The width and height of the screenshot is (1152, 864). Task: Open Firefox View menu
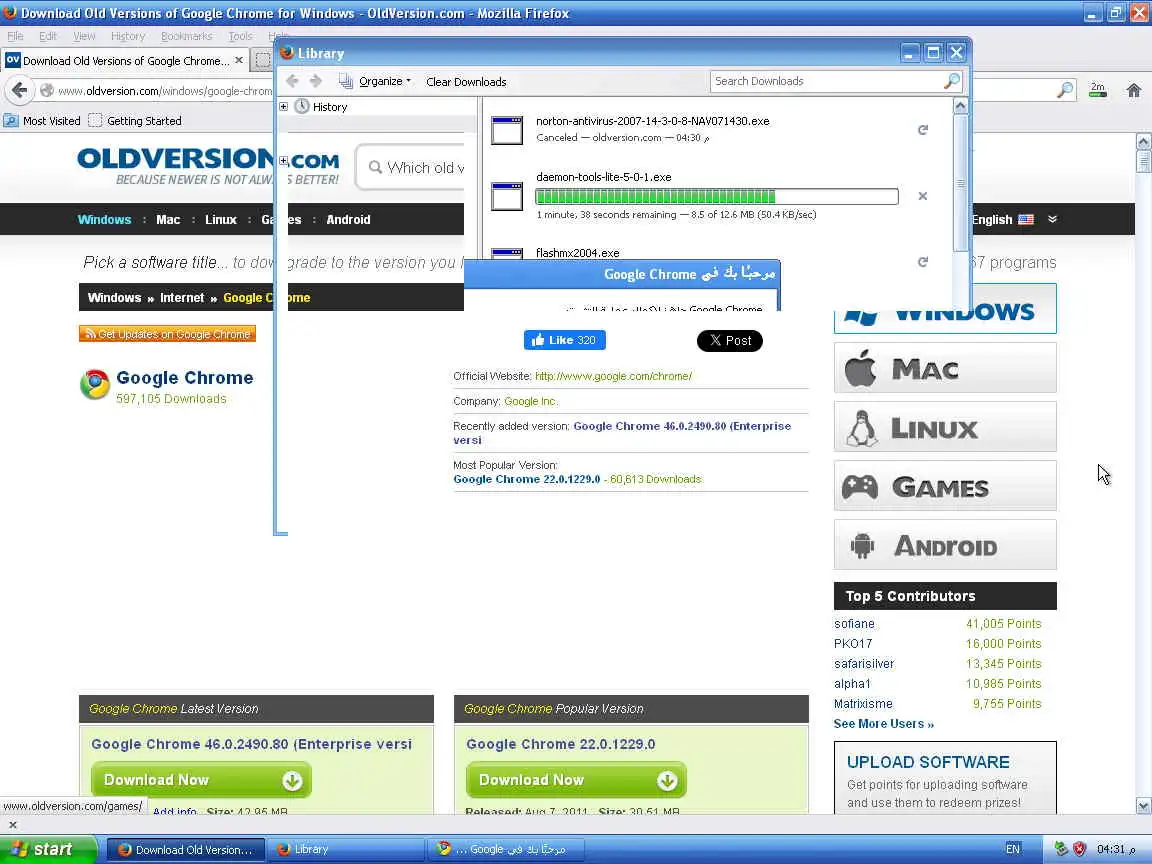(x=84, y=36)
